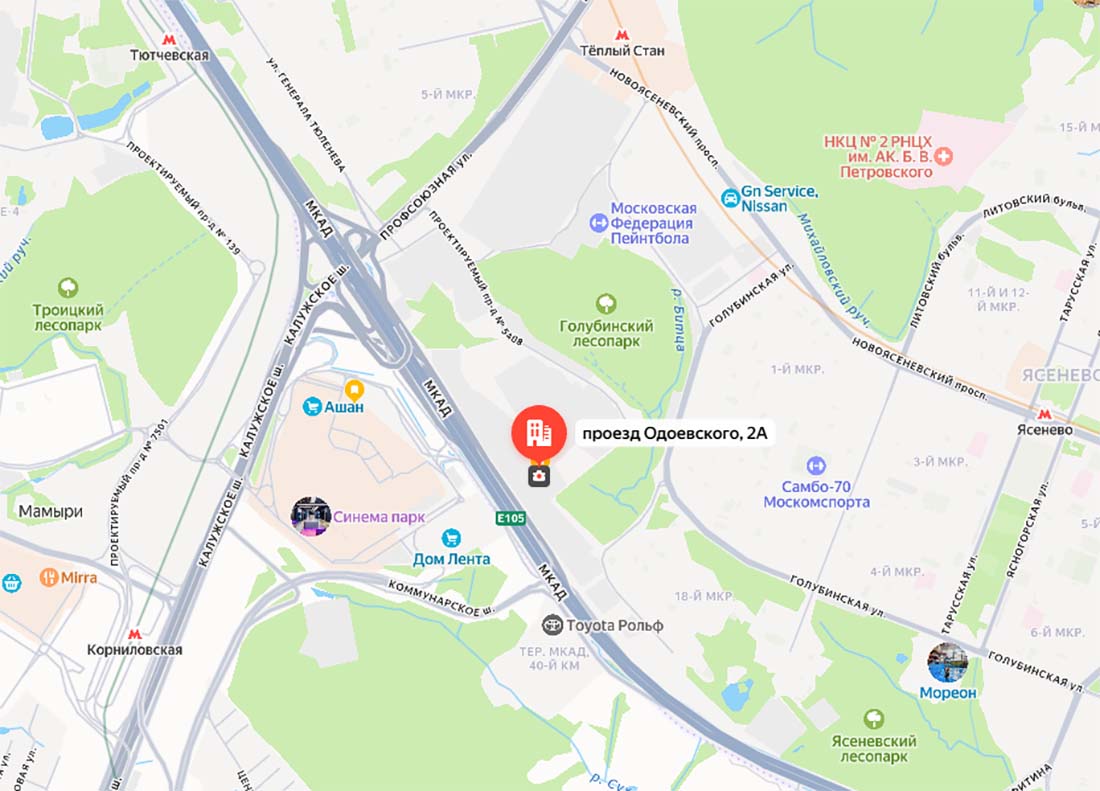
Task: Click the Gn Service, Nissan car icon
Action: coord(730,198)
